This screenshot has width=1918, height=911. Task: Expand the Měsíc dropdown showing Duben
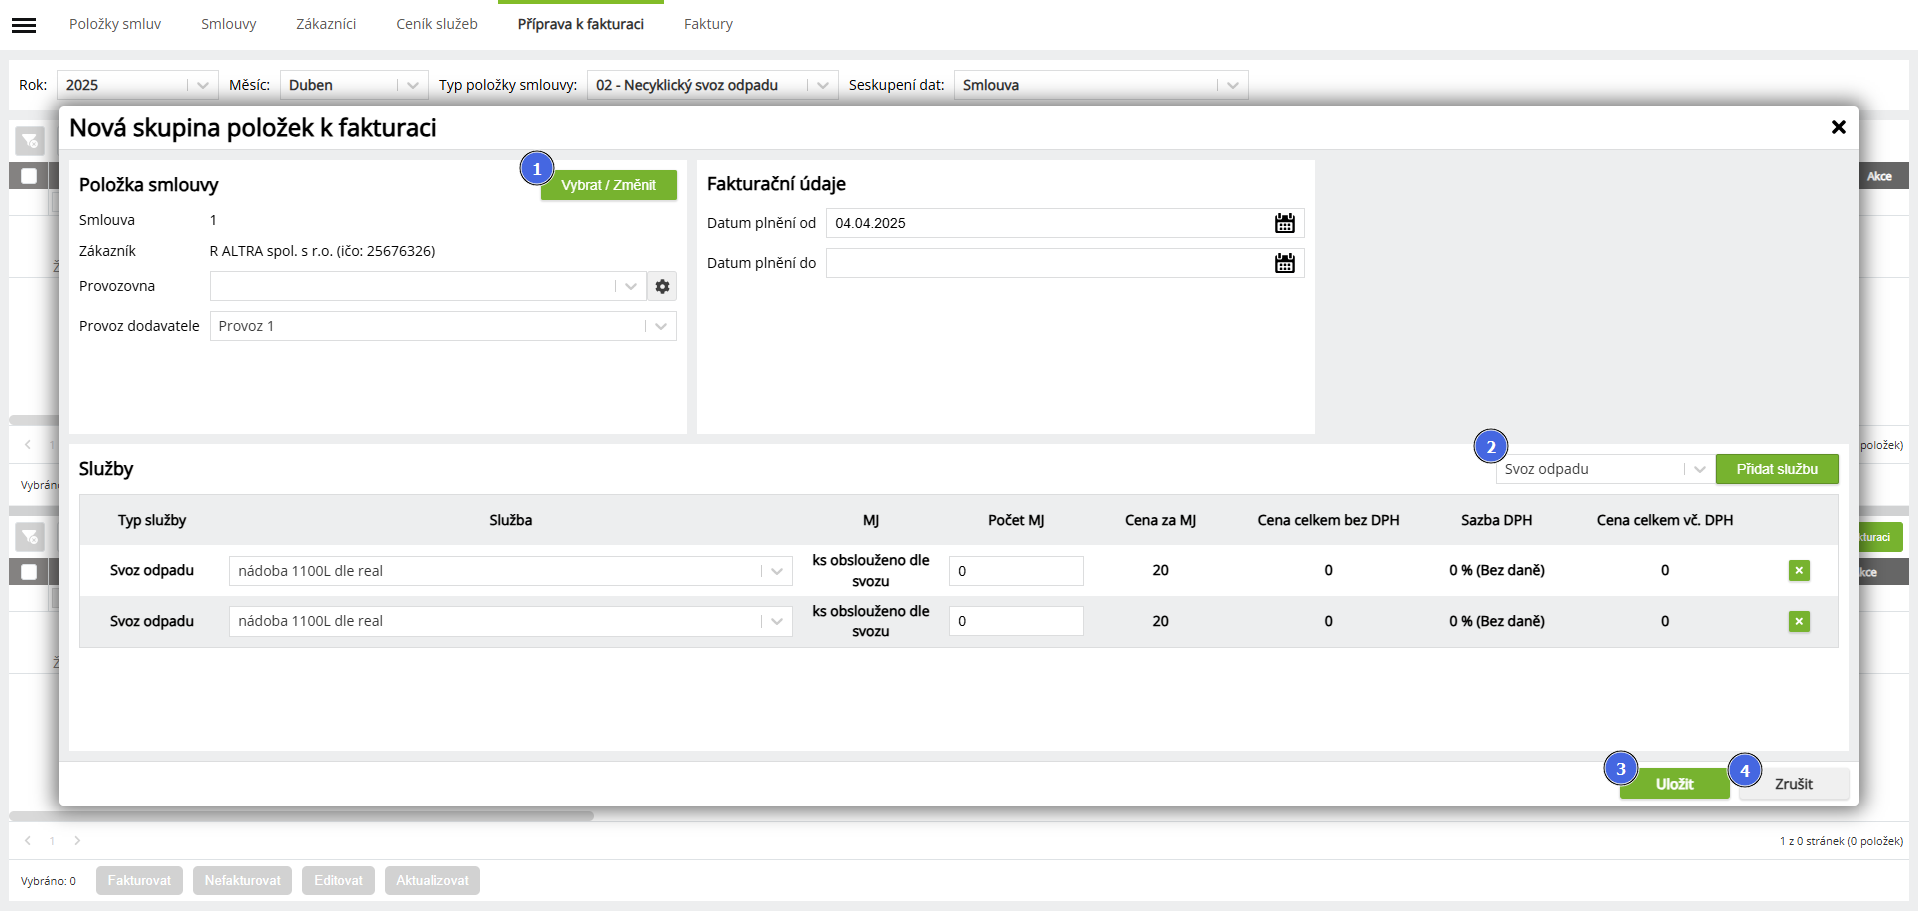click(x=354, y=85)
